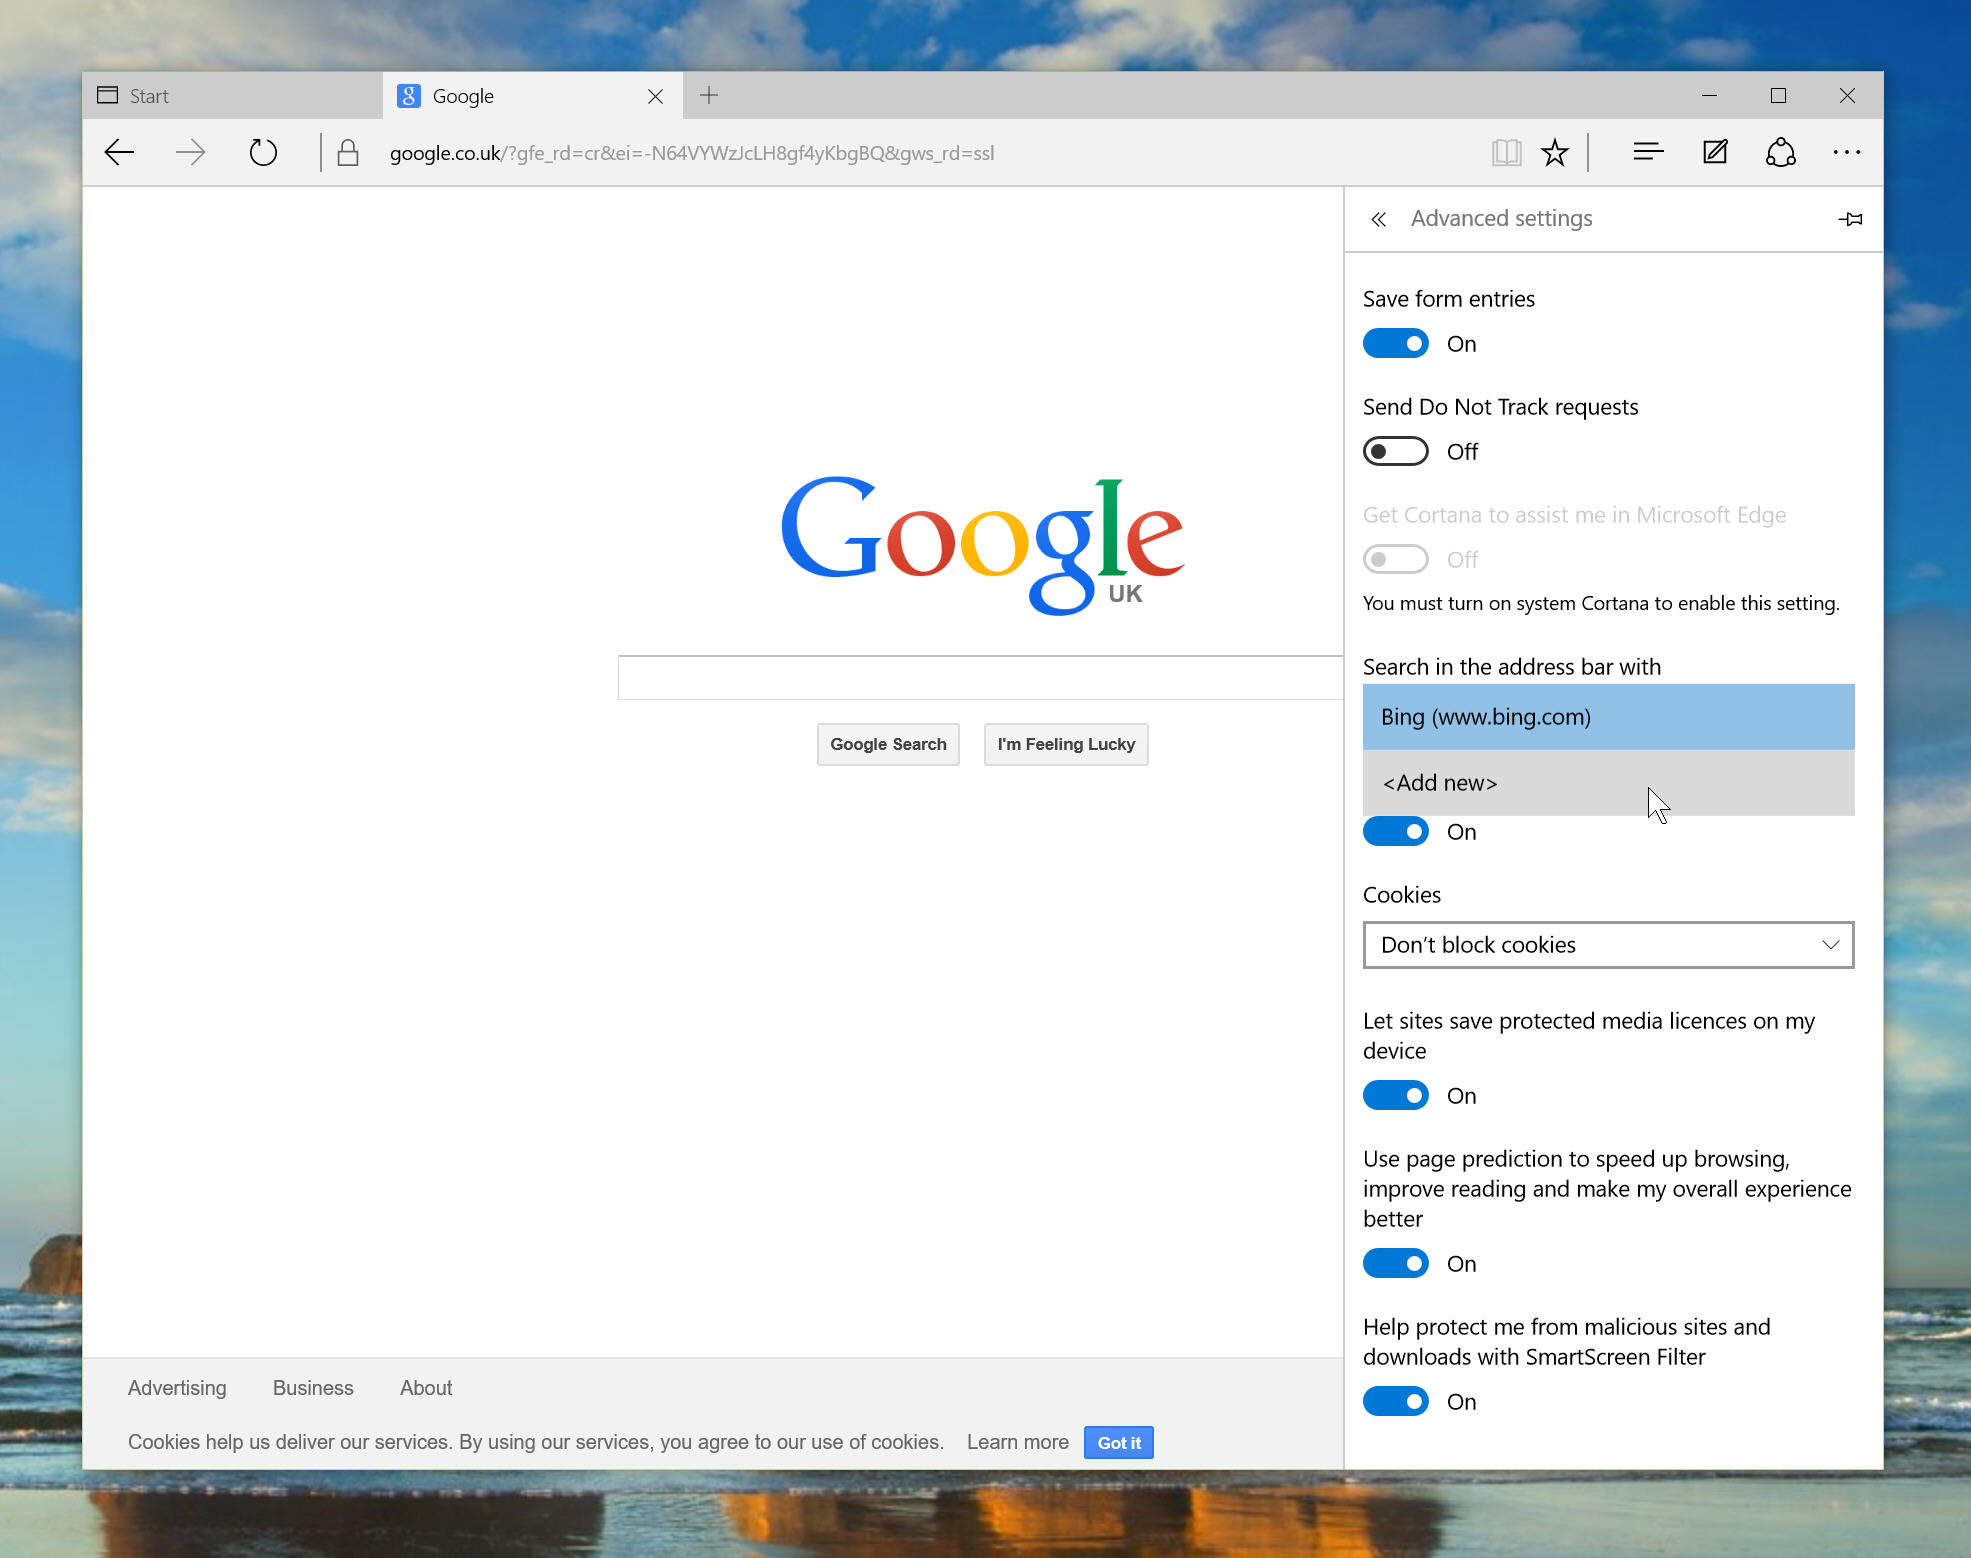
Task: Click the forward navigation arrow icon
Action: click(190, 152)
